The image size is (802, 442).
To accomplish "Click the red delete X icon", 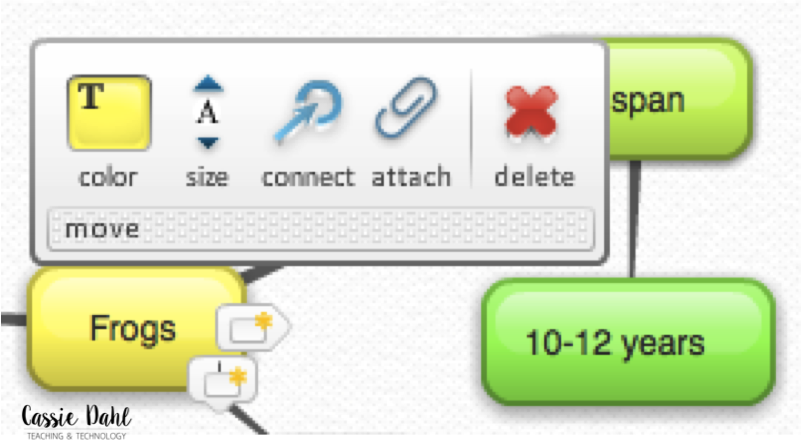I will coord(531,113).
